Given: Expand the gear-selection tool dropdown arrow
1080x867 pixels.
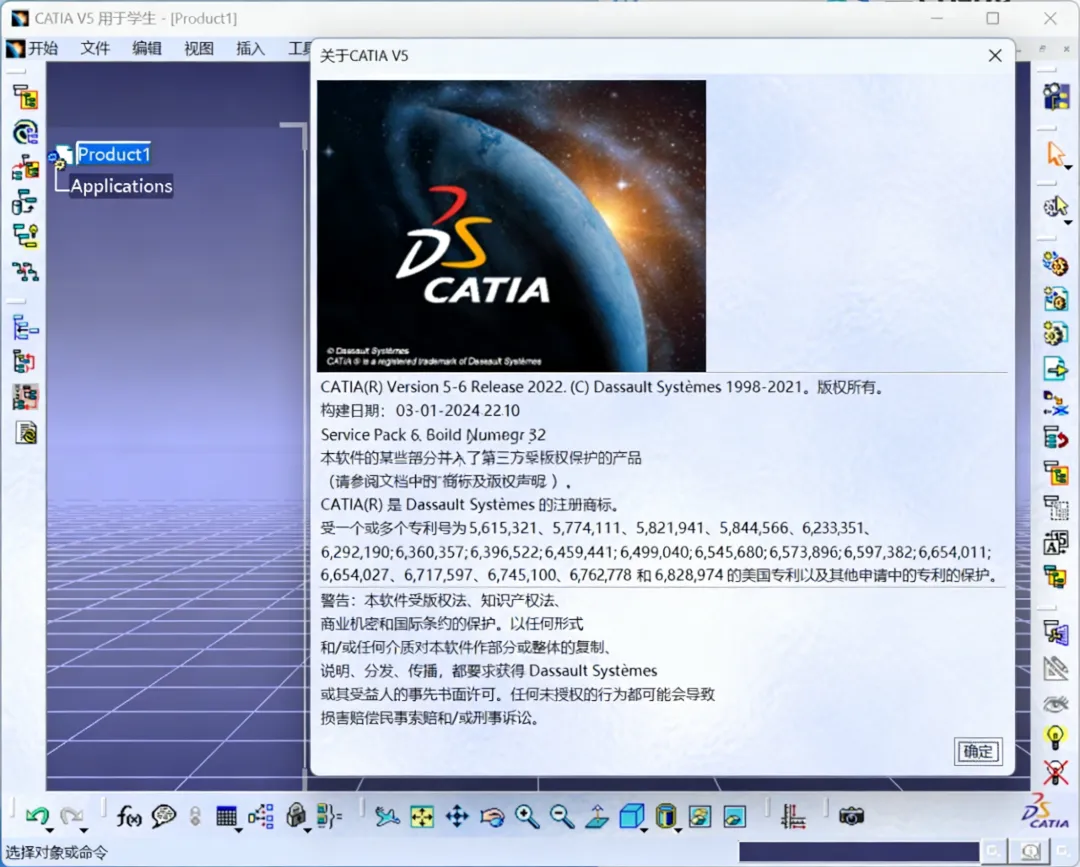Looking at the screenshot, I should pyautogui.click(x=1068, y=222).
